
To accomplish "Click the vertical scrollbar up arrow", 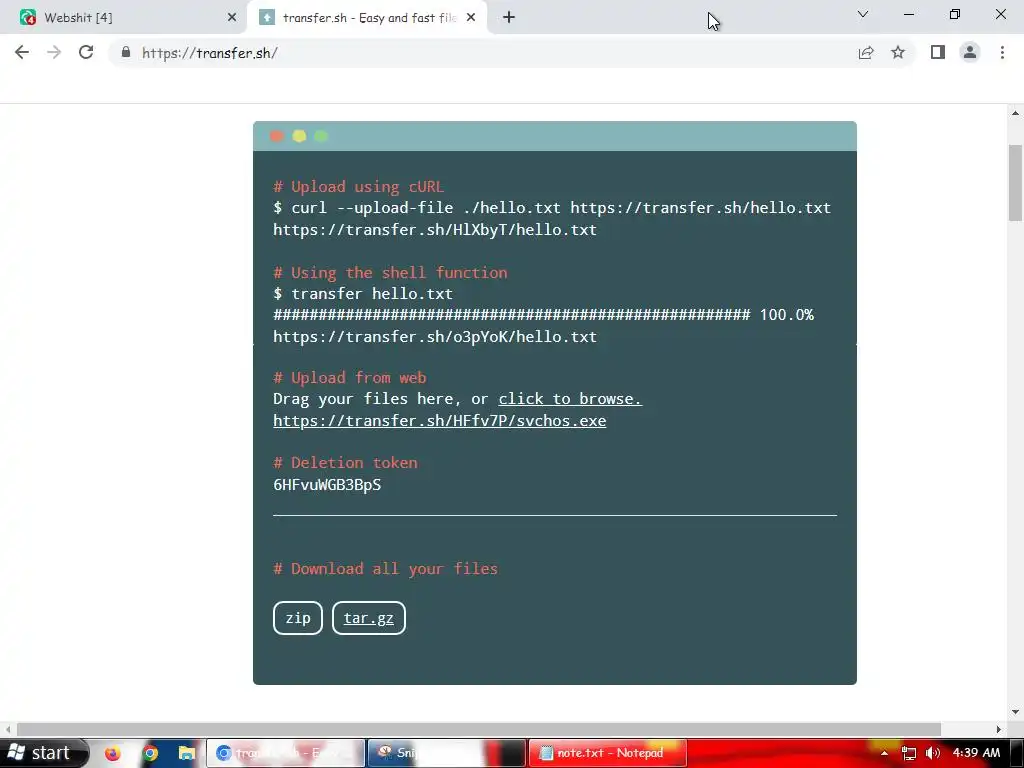I will pos(1016,113).
